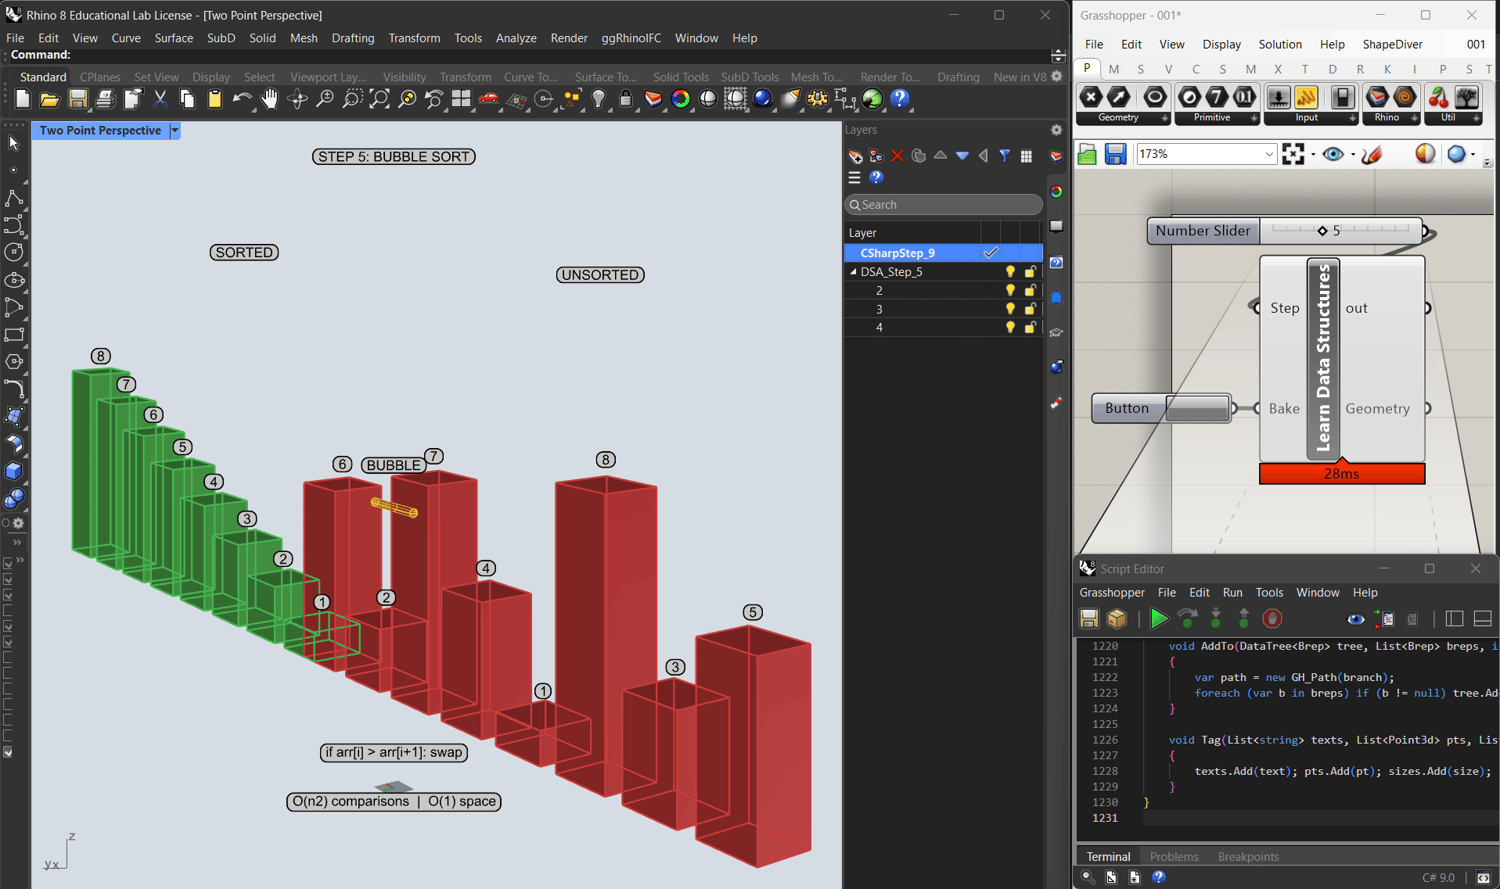Click Zoom Extents icon in Grasshopper toolbar
The image size is (1500, 889).
click(x=1293, y=154)
